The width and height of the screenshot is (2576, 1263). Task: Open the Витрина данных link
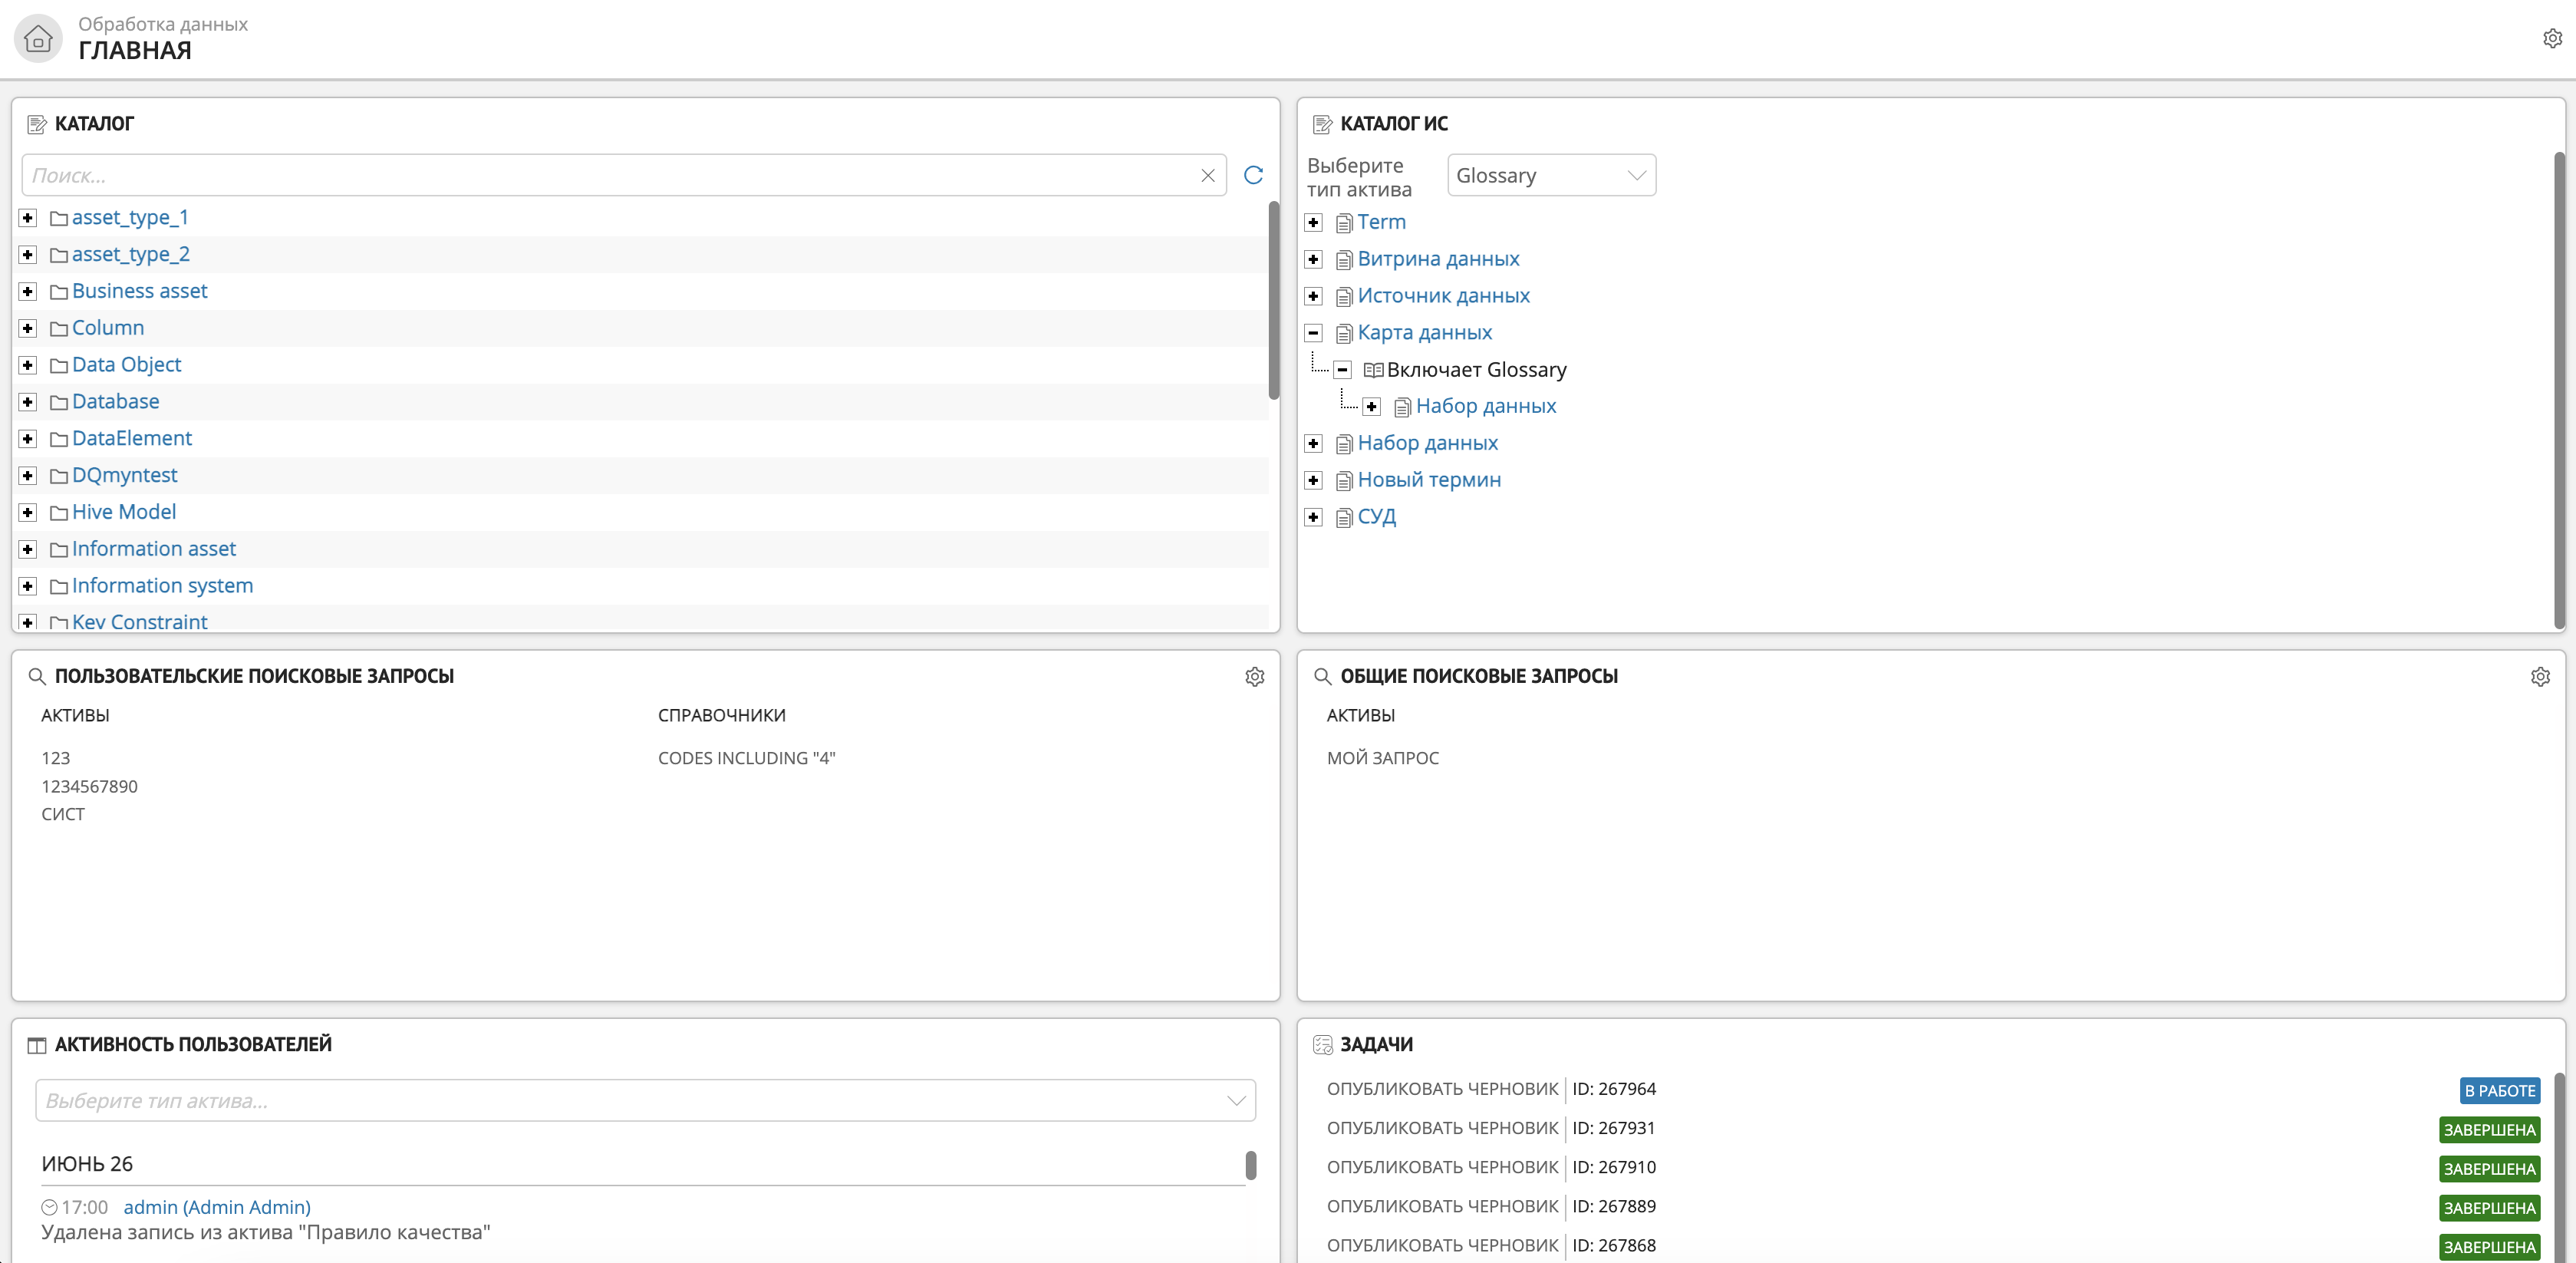coord(1438,259)
